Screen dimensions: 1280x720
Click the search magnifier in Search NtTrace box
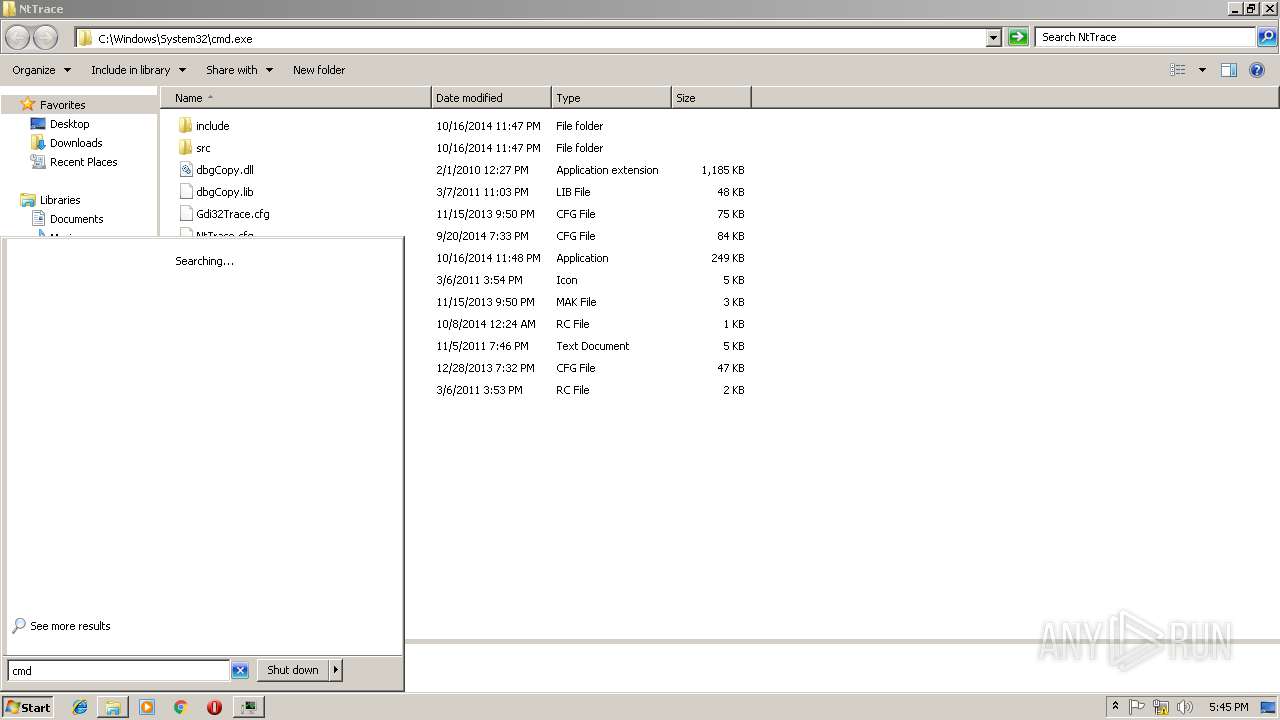1267,37
